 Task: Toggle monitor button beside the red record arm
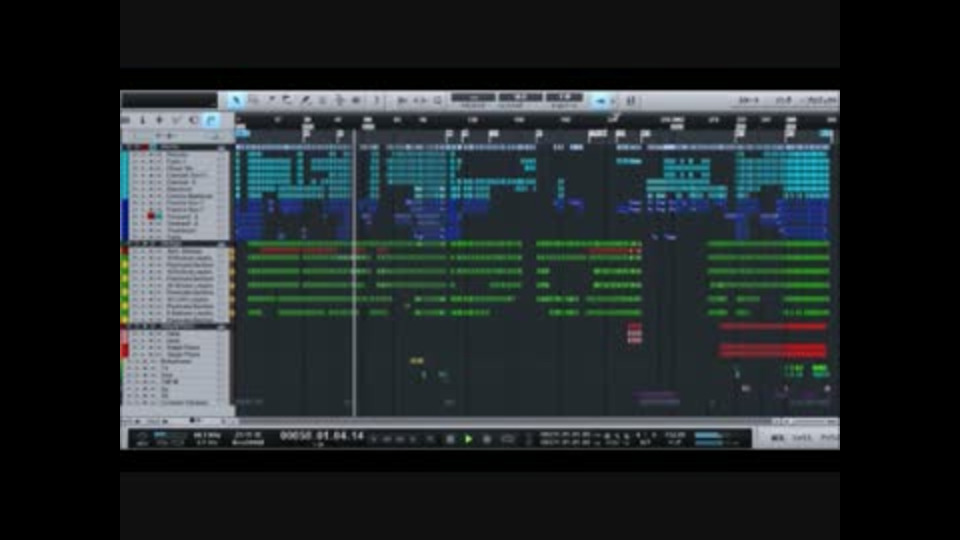point(159,216)
